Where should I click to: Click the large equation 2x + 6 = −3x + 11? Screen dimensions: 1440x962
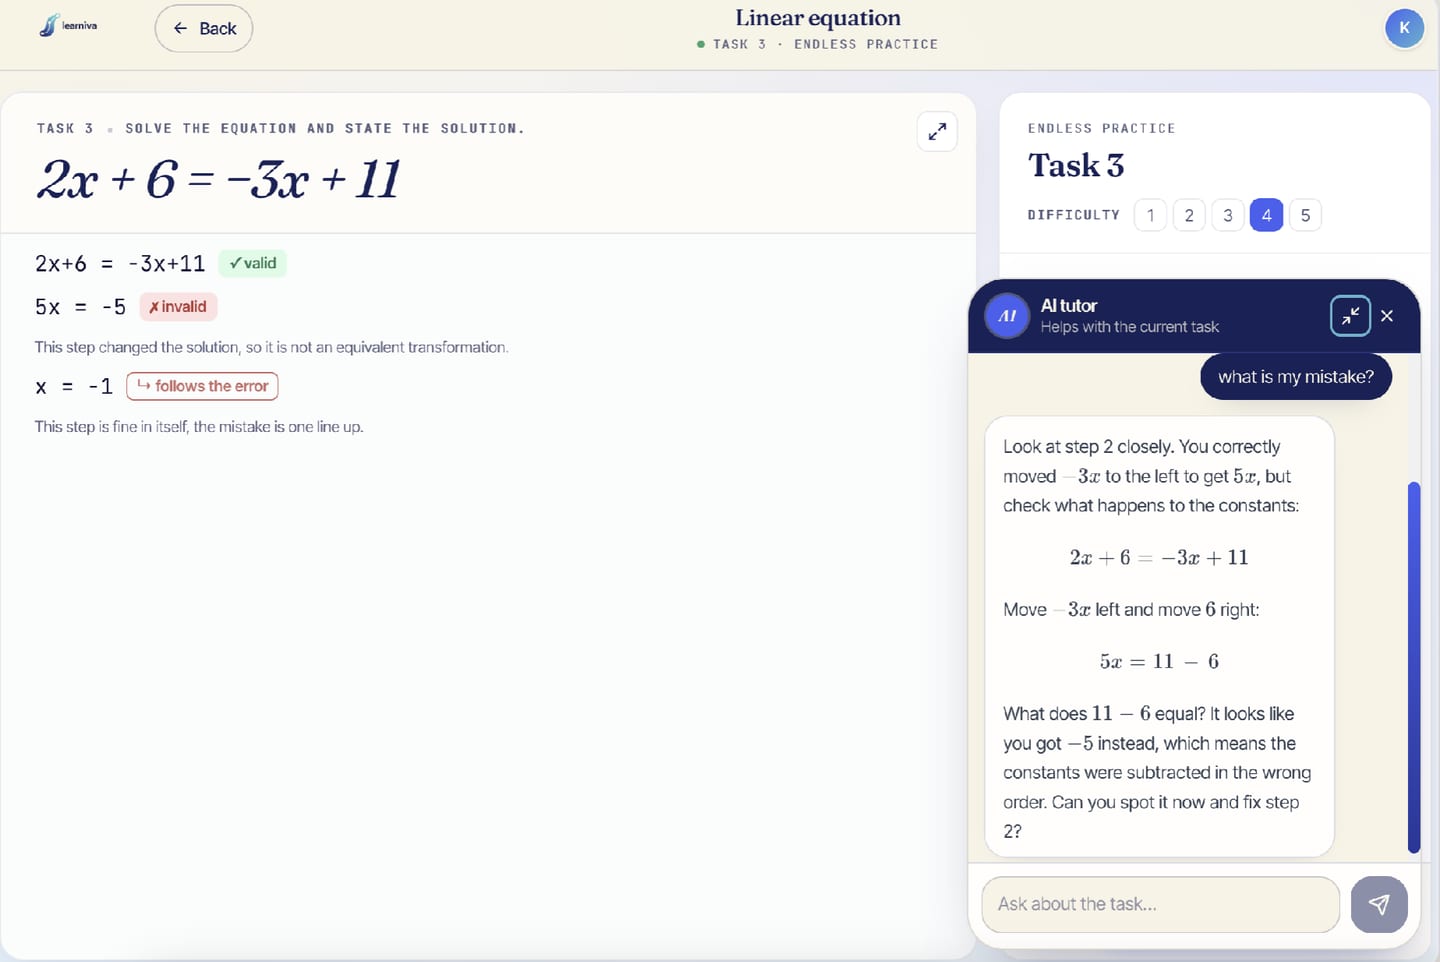click(x=218, y=180)
